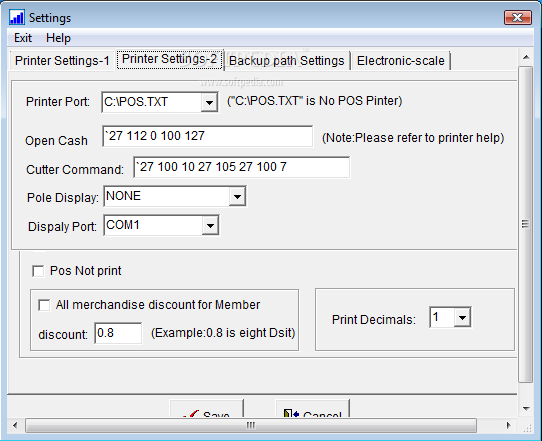Click the "Printer Port:" label
542x441 pixels.
pyautogui.click(x=58, y=102)
